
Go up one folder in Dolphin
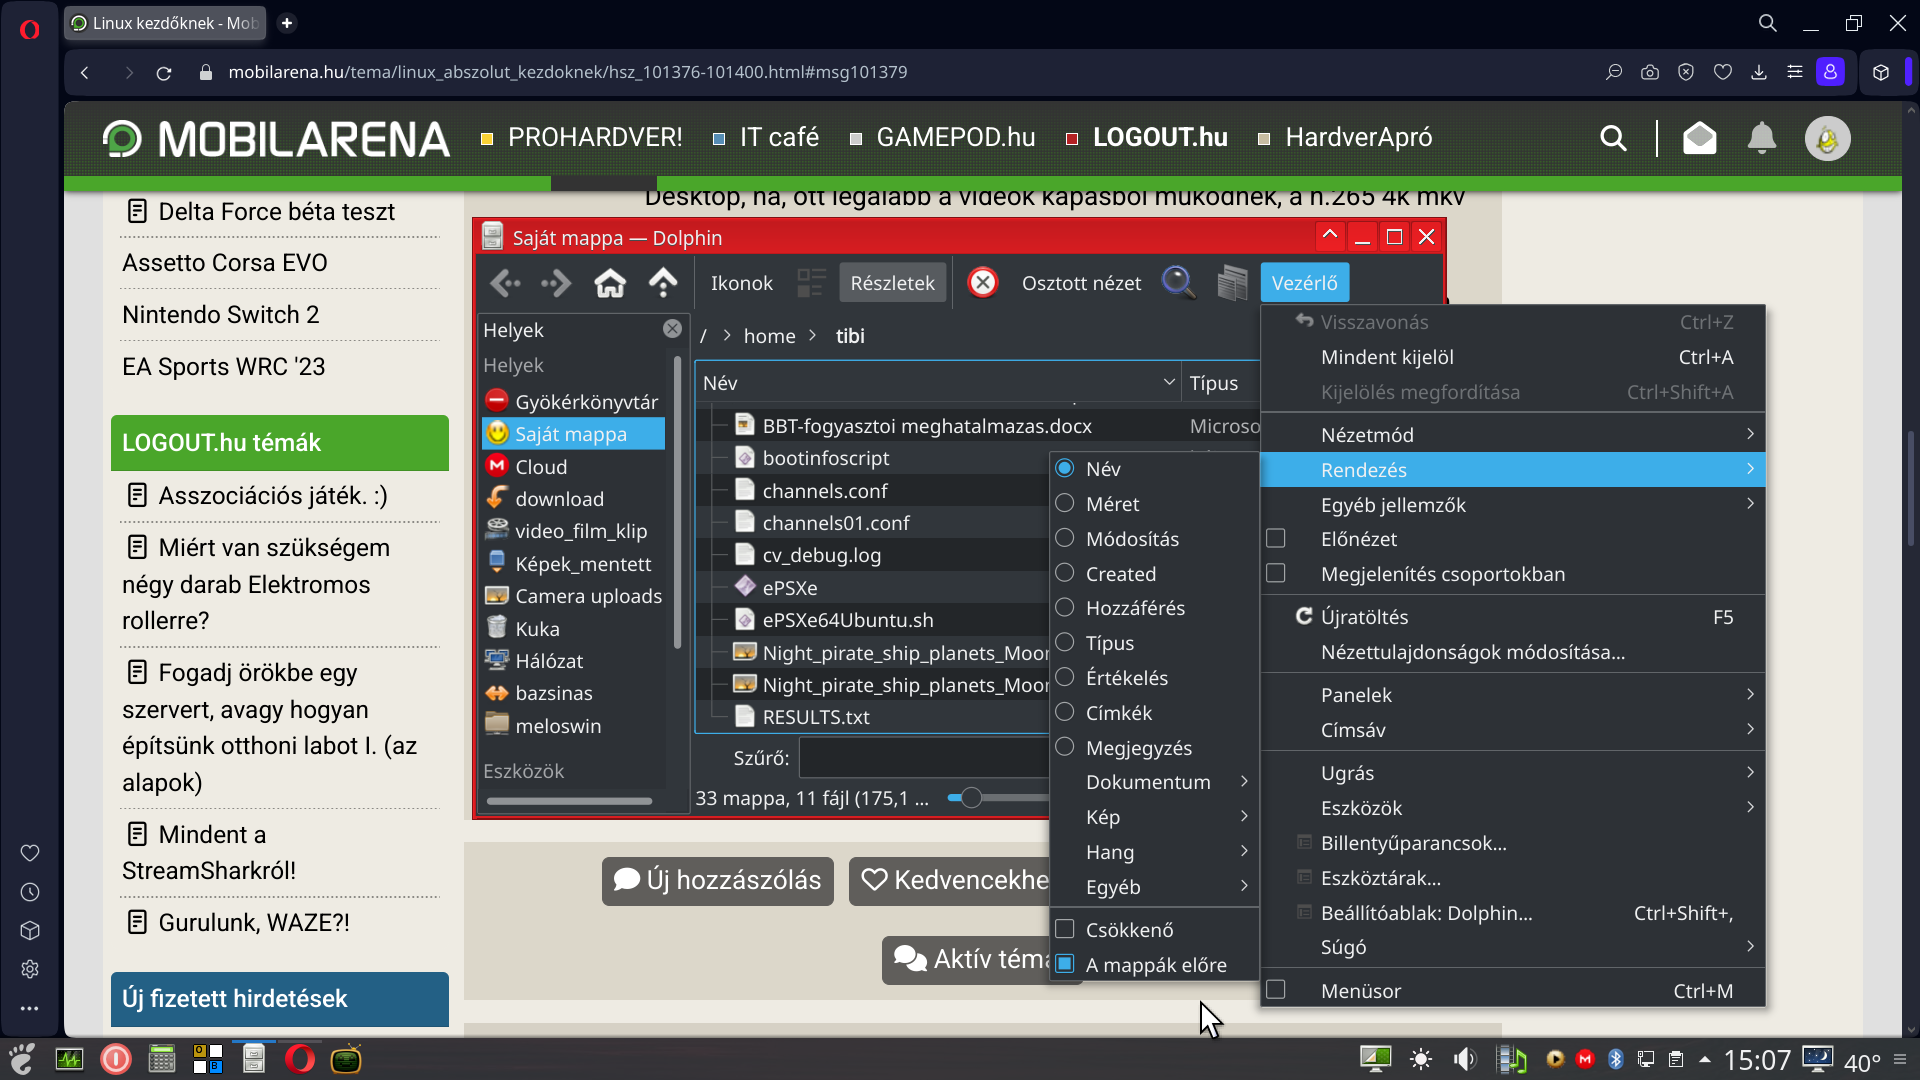(663, 284)
